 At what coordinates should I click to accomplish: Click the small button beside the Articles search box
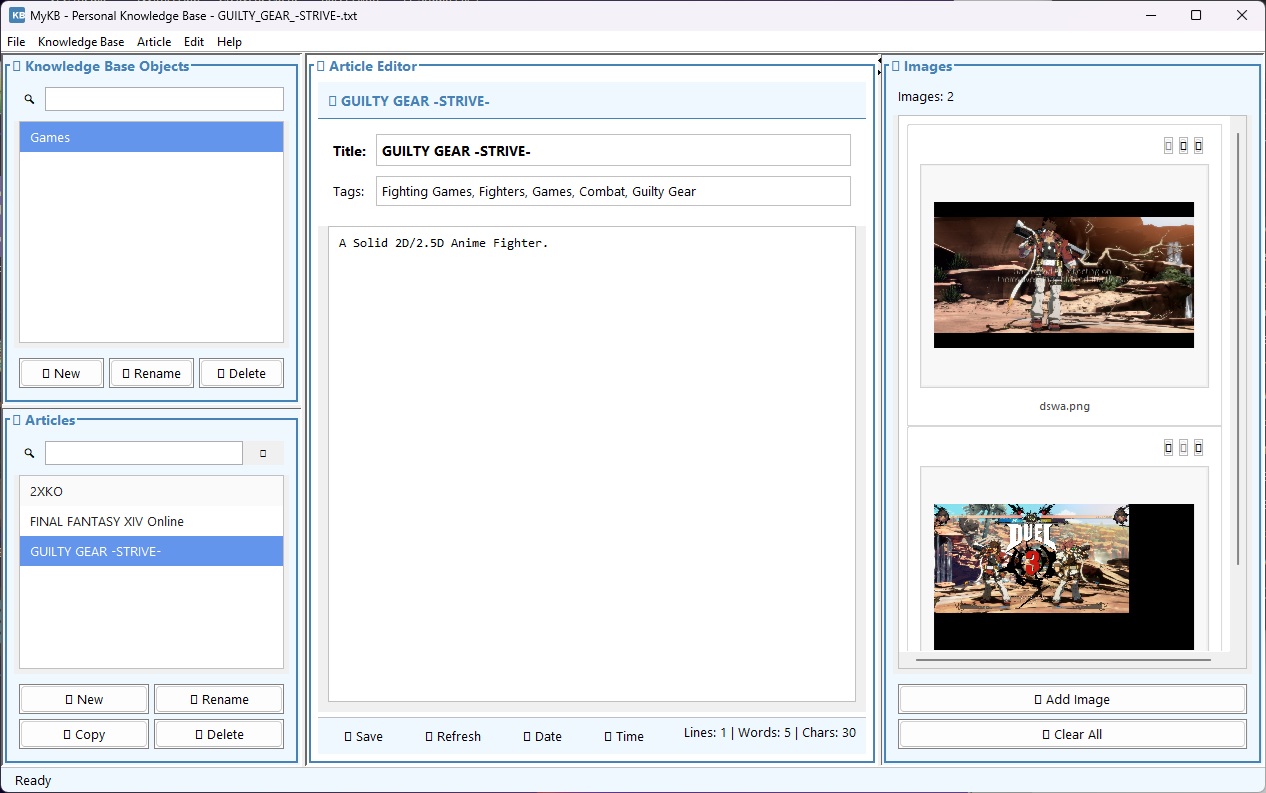pos(263,453)
